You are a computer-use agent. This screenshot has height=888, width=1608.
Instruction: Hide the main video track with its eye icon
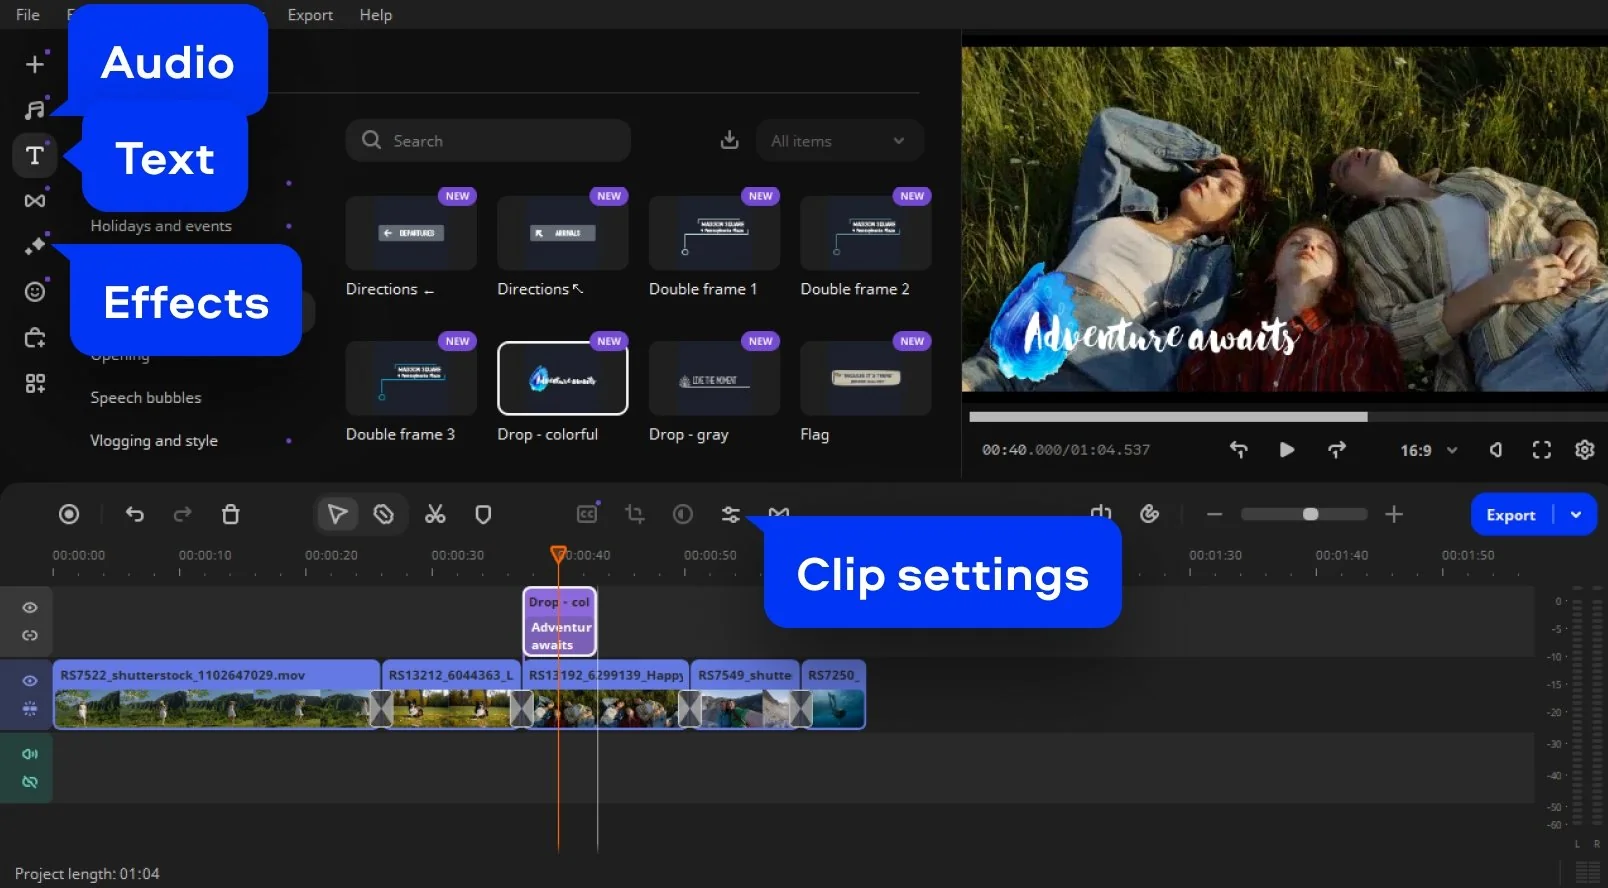[x=30, y=681]
